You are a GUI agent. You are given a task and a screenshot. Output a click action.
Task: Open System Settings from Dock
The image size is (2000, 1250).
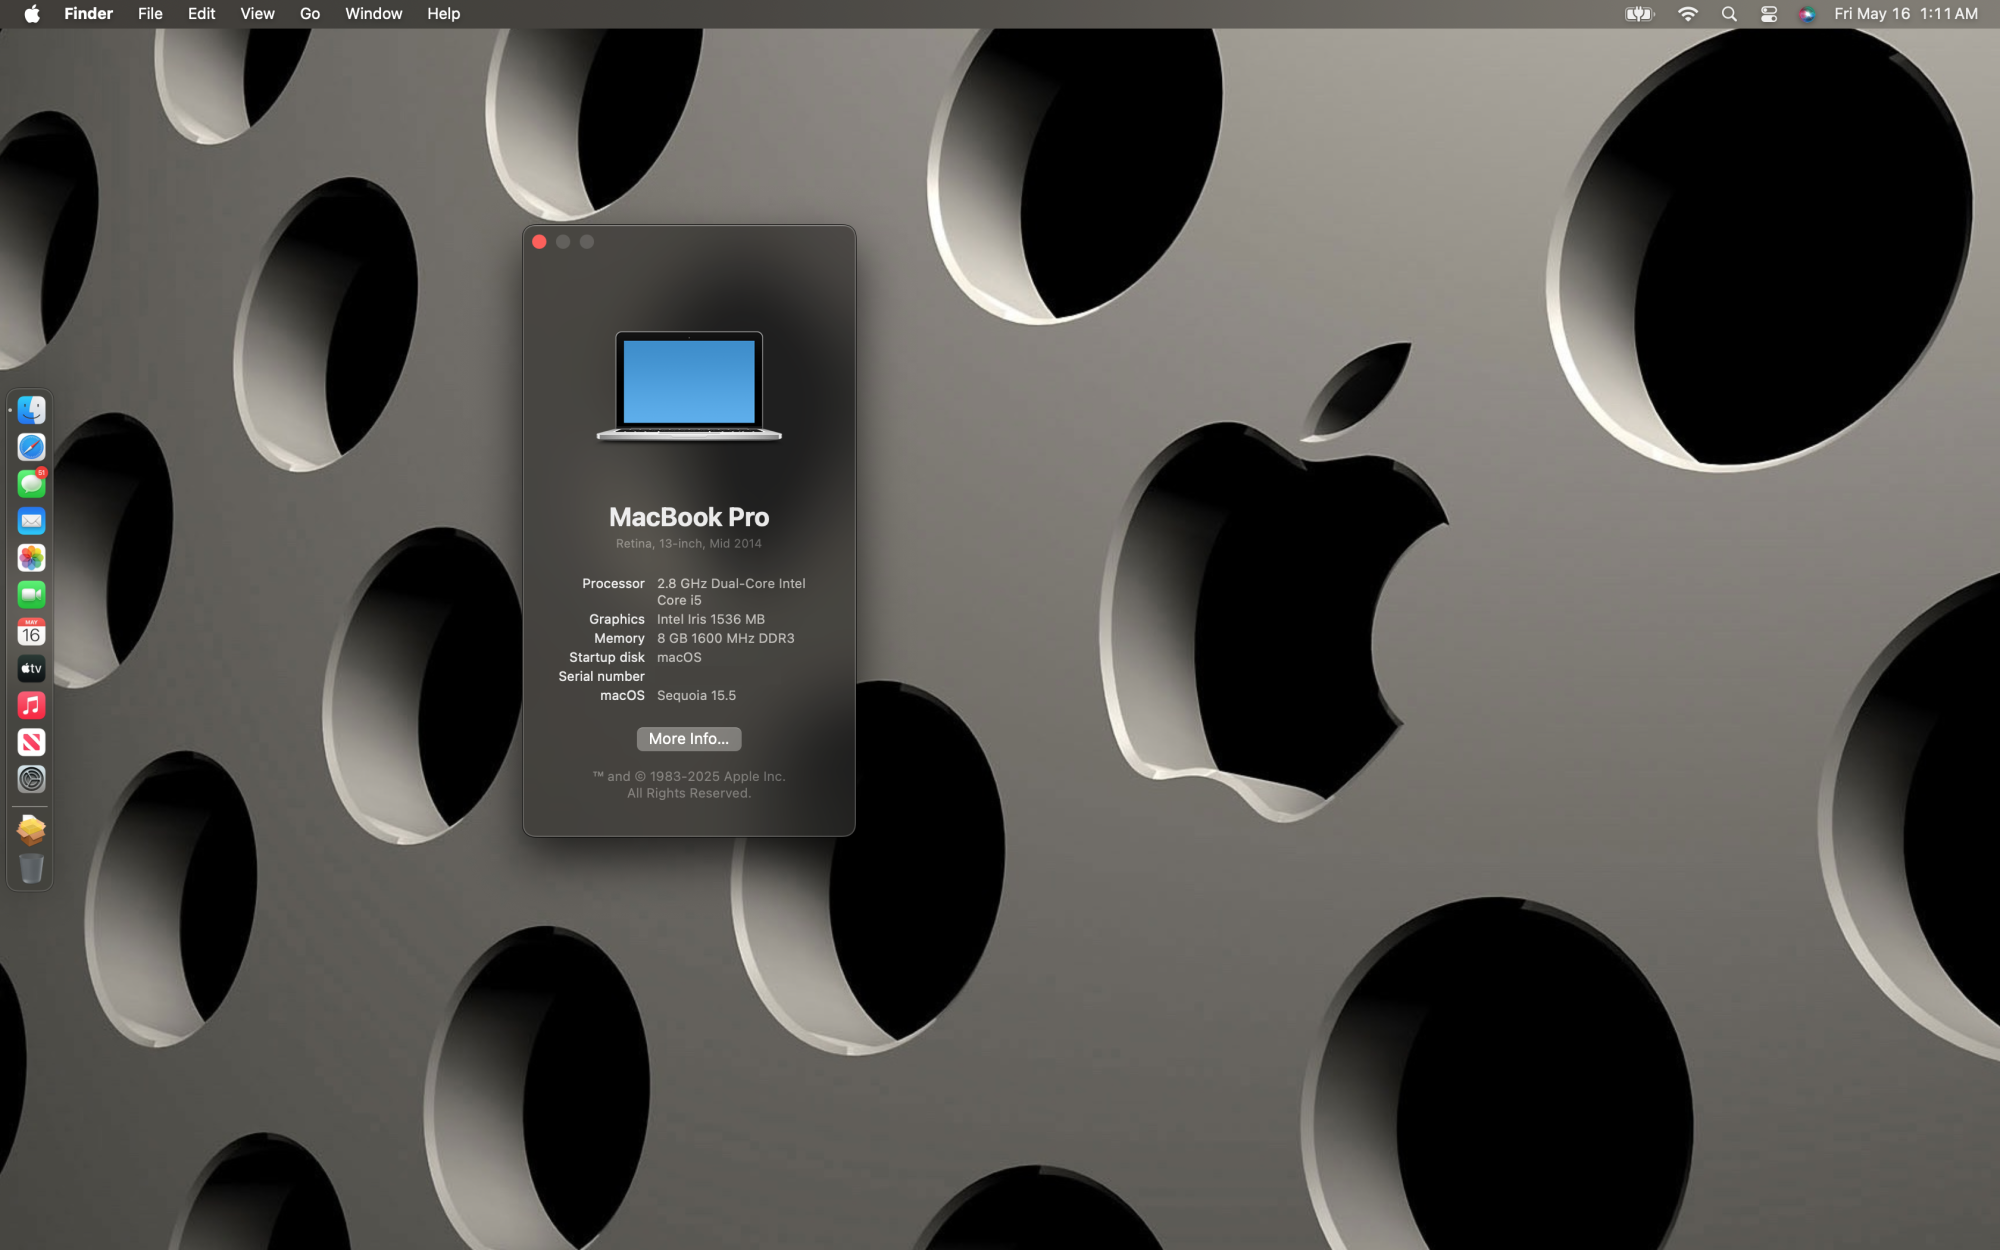pos(31,779)
